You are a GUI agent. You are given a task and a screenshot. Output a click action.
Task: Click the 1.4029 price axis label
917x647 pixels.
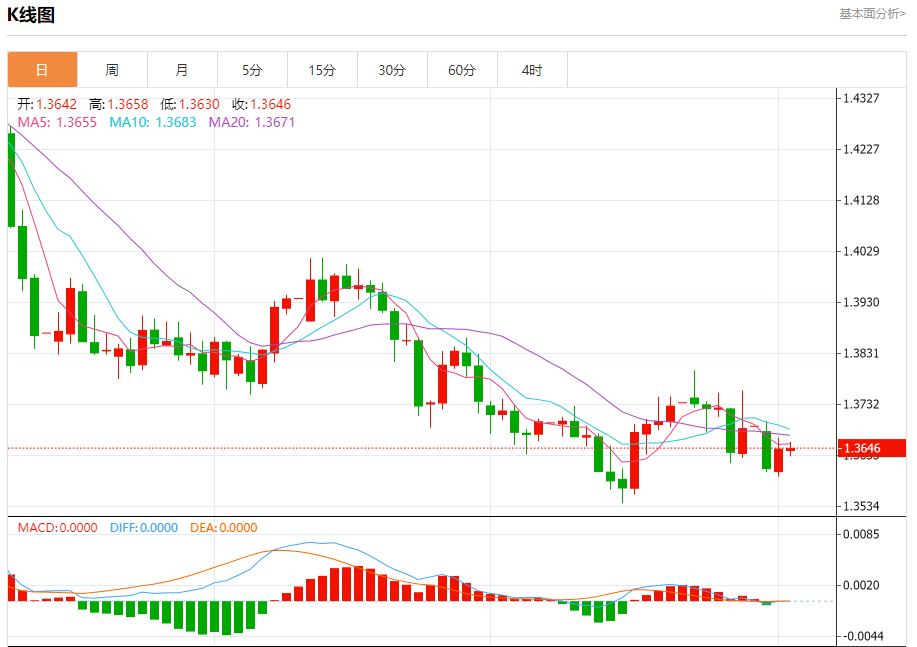861,251
